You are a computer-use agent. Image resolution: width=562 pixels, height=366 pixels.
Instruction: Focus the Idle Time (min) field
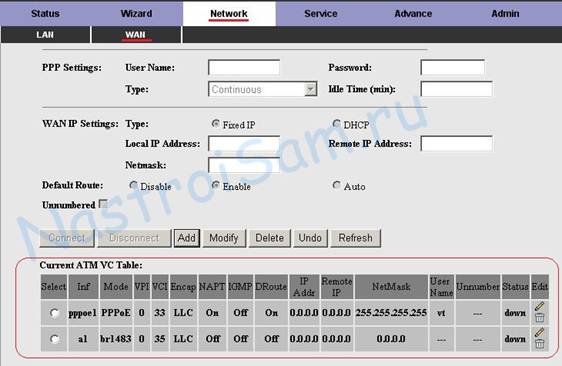click(457, 89)
